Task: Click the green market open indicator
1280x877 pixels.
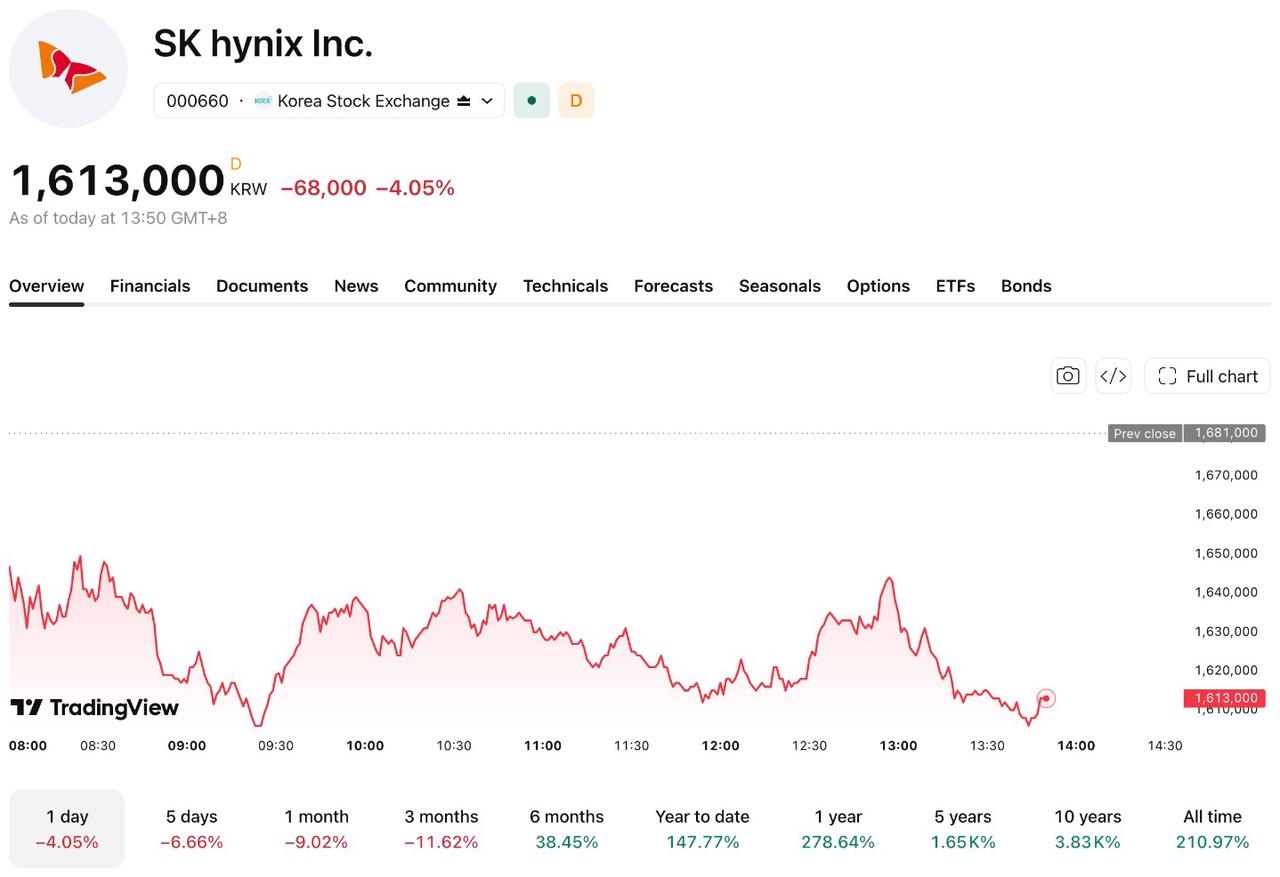Action: 531,101
